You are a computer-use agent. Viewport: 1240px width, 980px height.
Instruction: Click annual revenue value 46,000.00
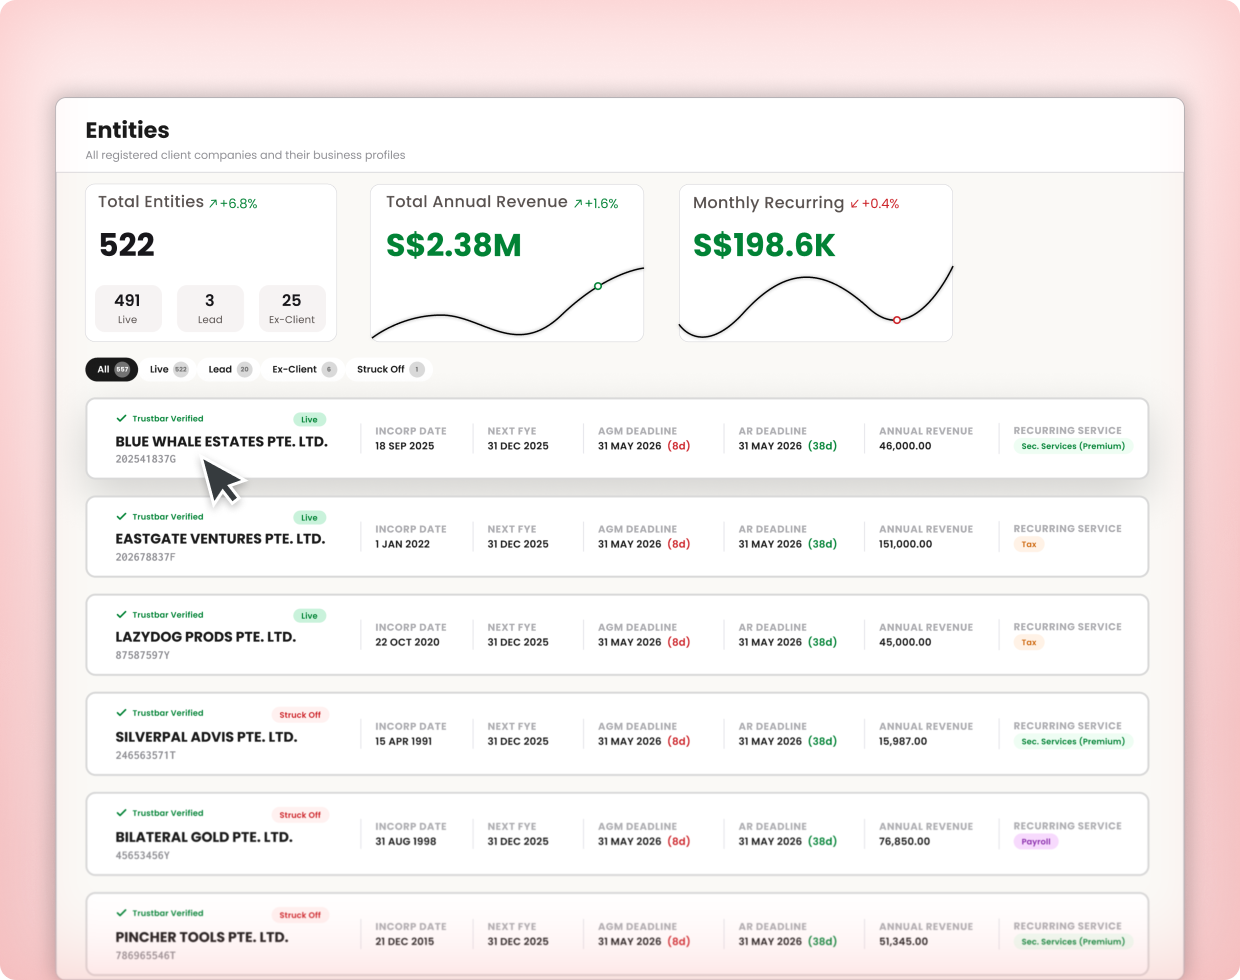905,446
